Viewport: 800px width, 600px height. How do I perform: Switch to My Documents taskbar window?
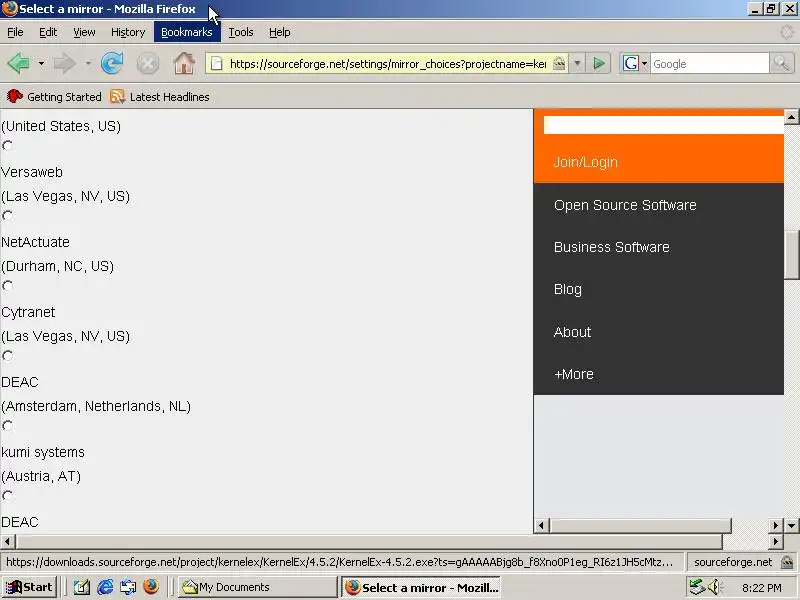click(257, 587)
